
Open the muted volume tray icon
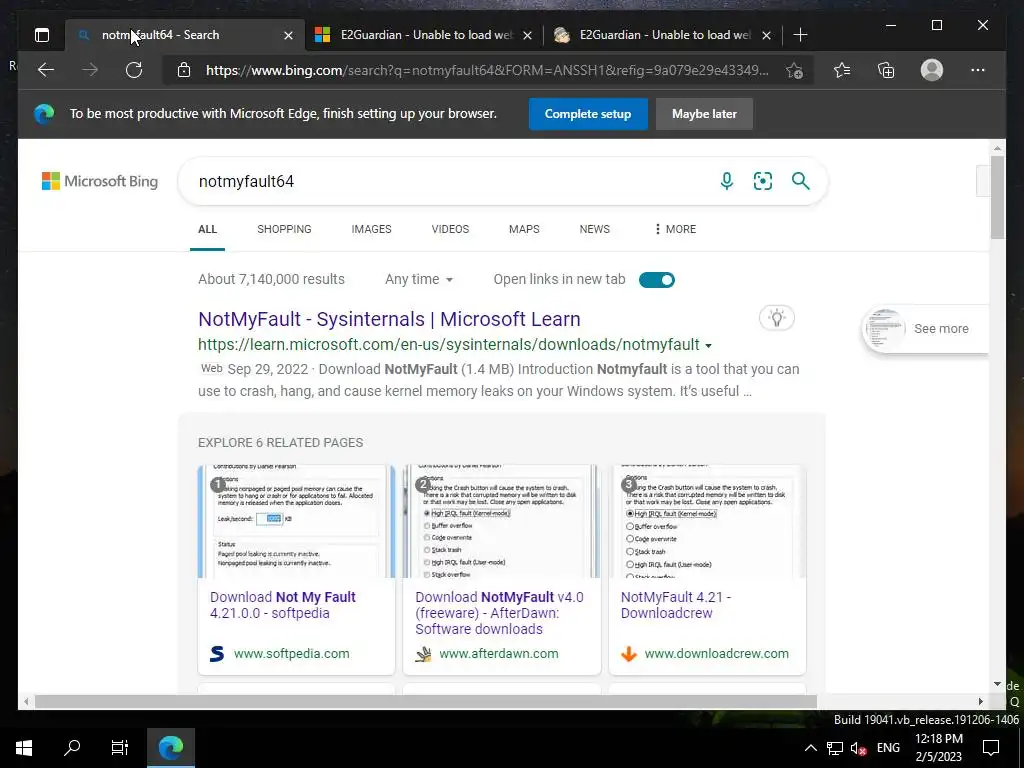pyautogui.click(x=858, y=748)
